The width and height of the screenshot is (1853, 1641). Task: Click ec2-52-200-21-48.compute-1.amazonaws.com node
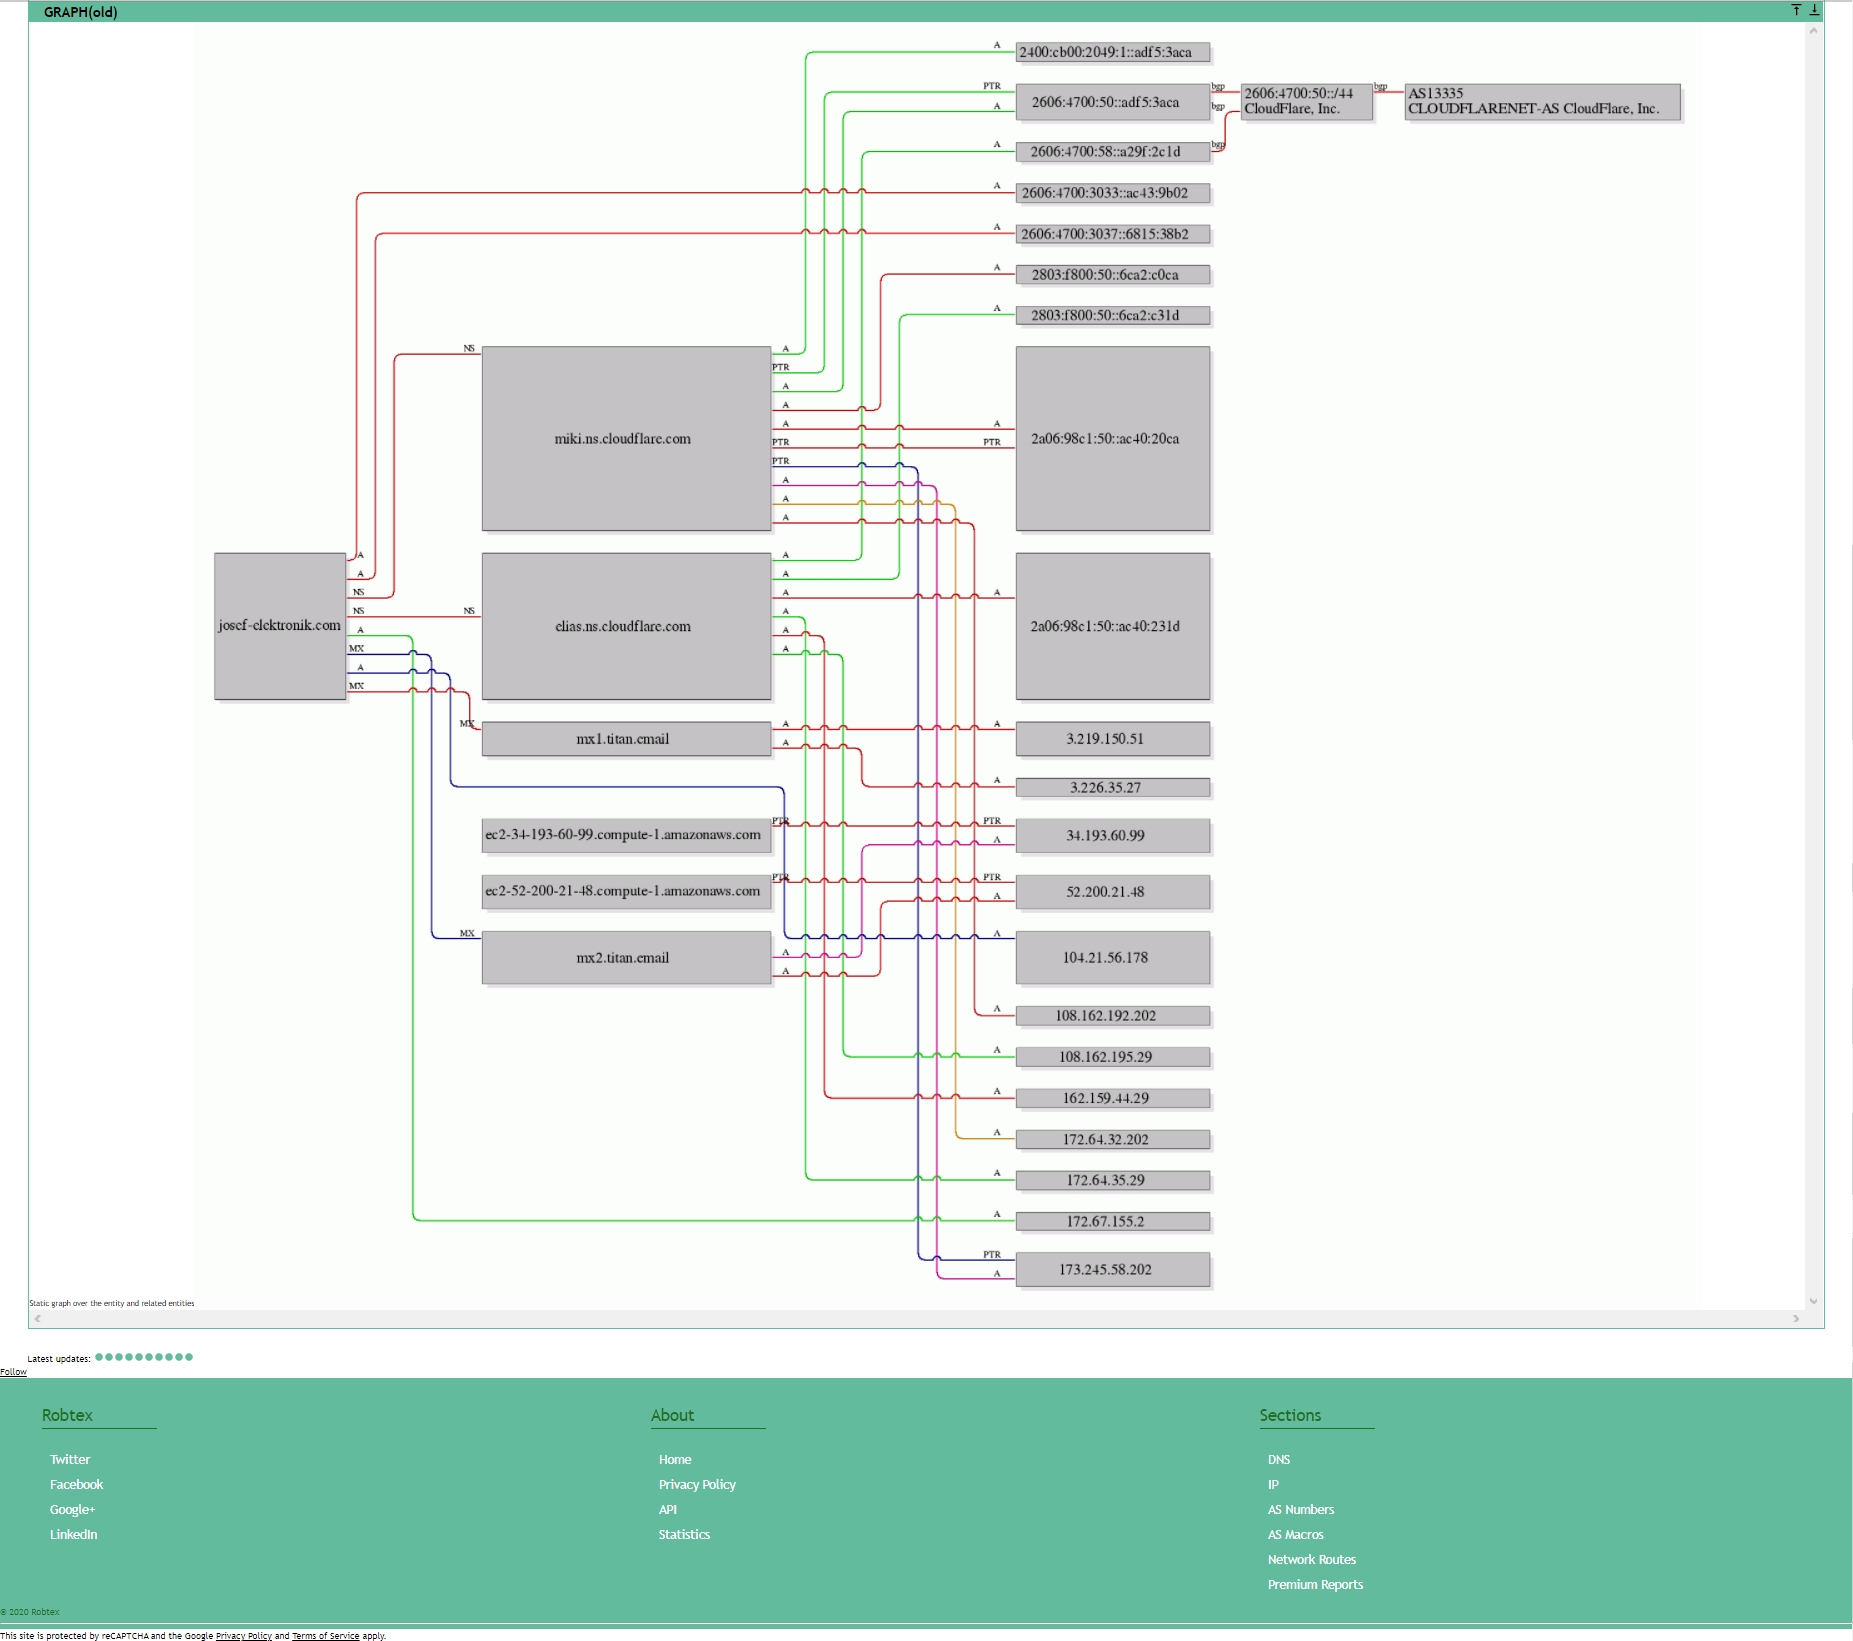(626, 891)
